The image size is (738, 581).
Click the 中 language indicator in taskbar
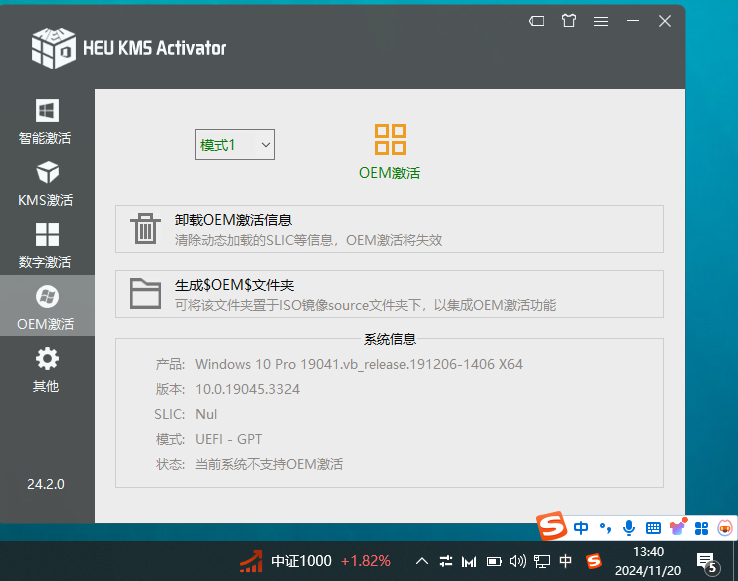(x=565, y=561)
